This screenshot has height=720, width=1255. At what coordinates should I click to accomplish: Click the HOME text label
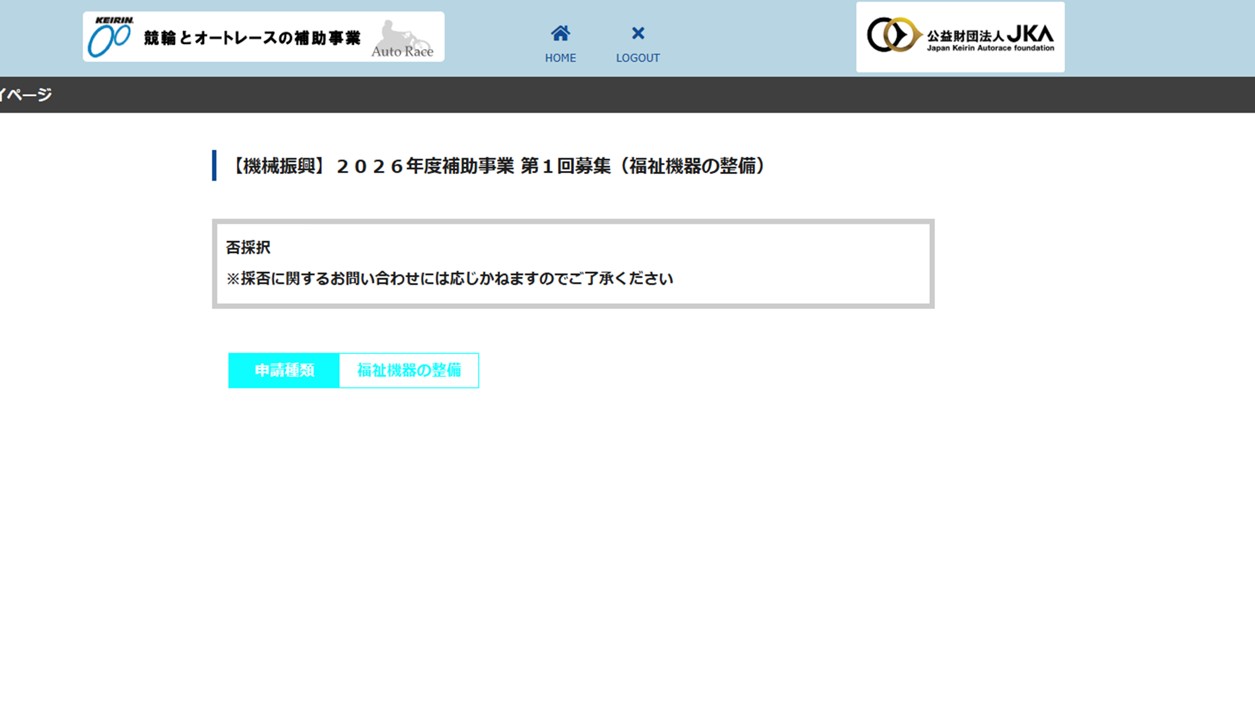[560, 58]
